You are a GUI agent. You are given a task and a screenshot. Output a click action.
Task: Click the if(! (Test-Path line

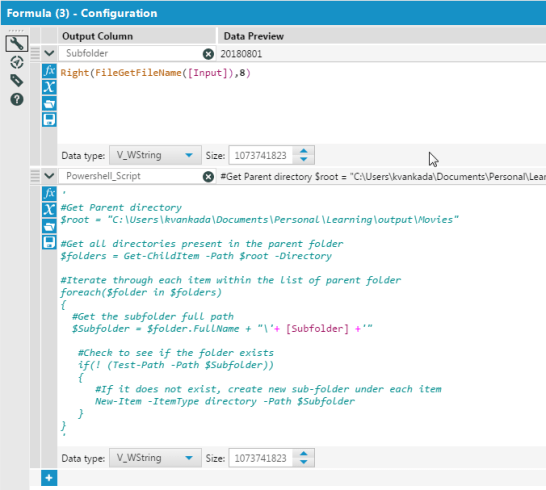(x=176, y=365)
